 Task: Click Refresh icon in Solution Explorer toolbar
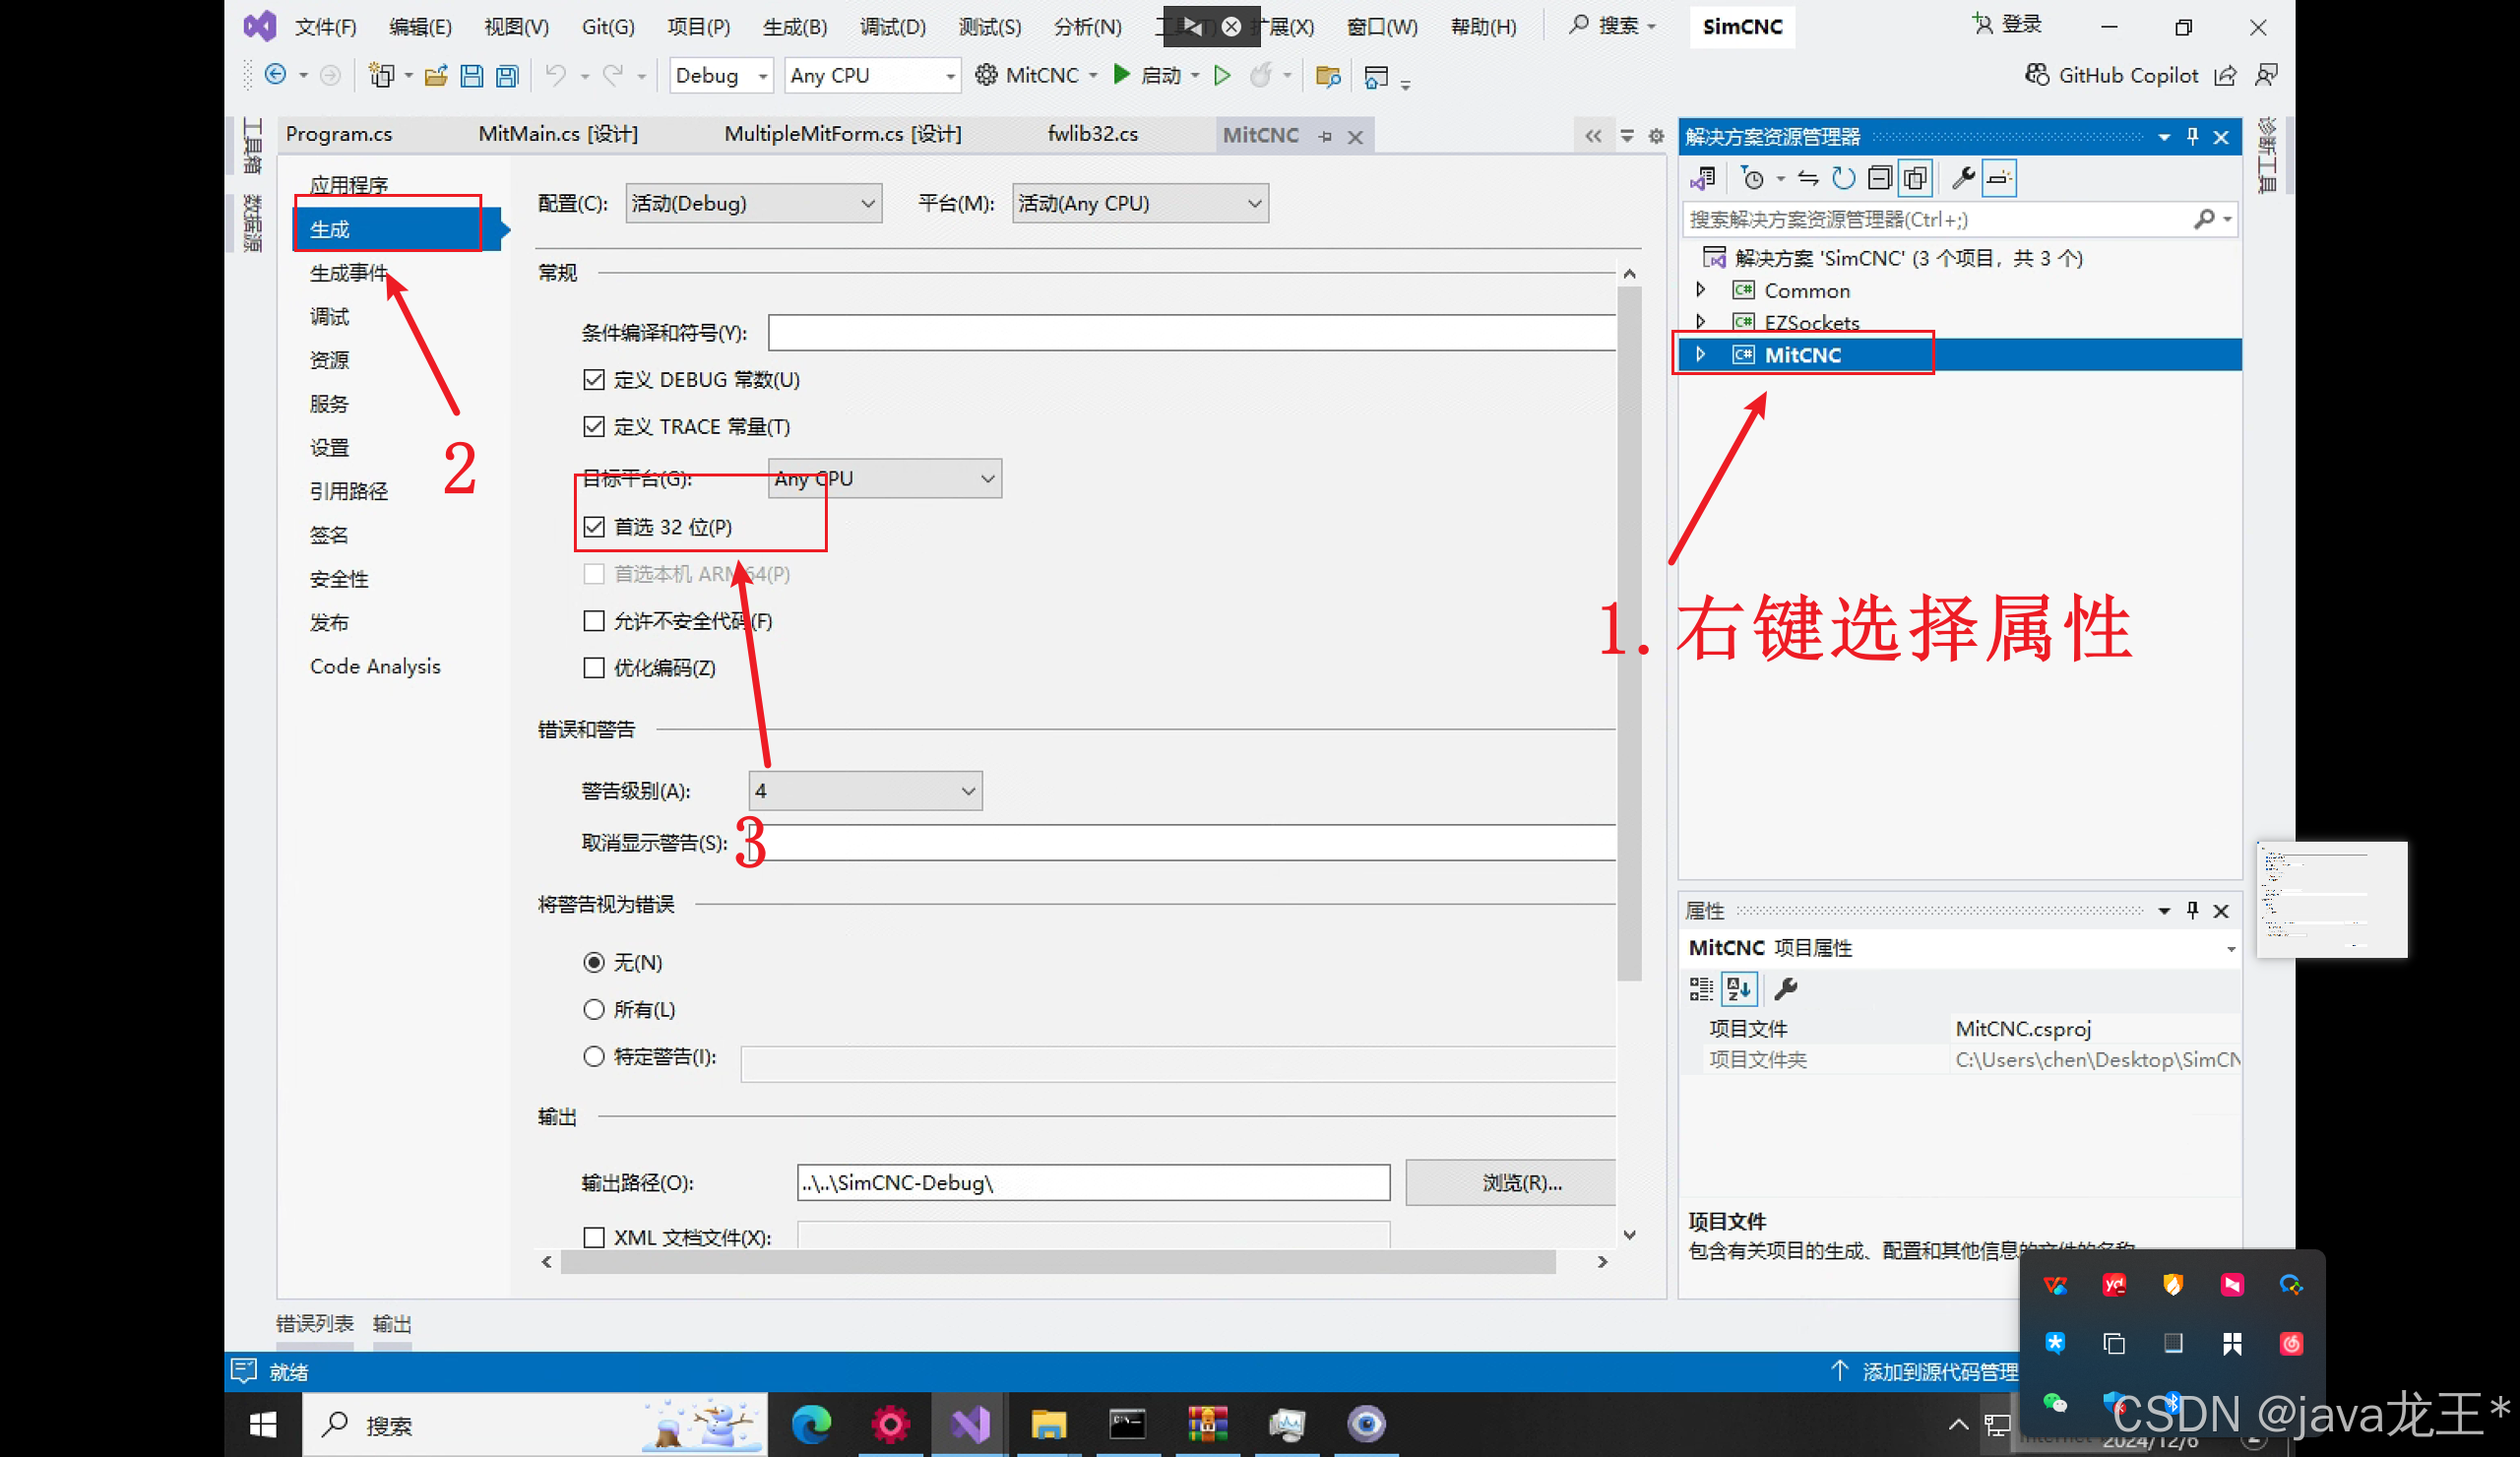(x=1843, y=178)
